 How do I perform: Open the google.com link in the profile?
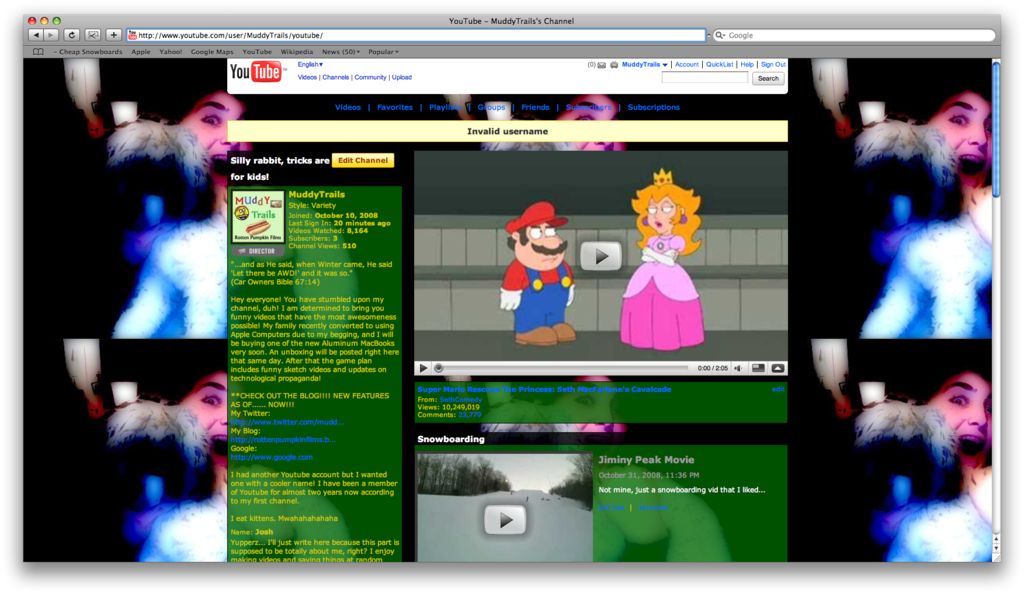[271, 457]
